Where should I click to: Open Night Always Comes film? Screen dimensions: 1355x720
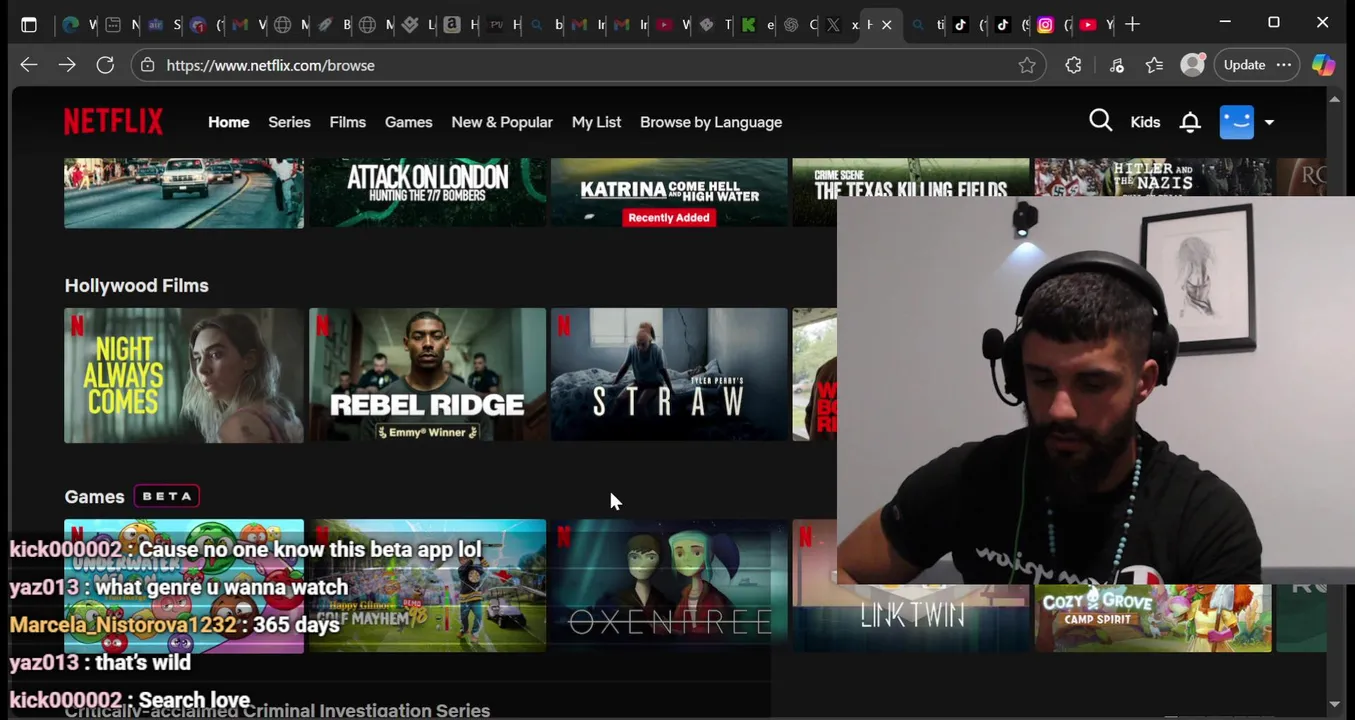tap(184, 375)
